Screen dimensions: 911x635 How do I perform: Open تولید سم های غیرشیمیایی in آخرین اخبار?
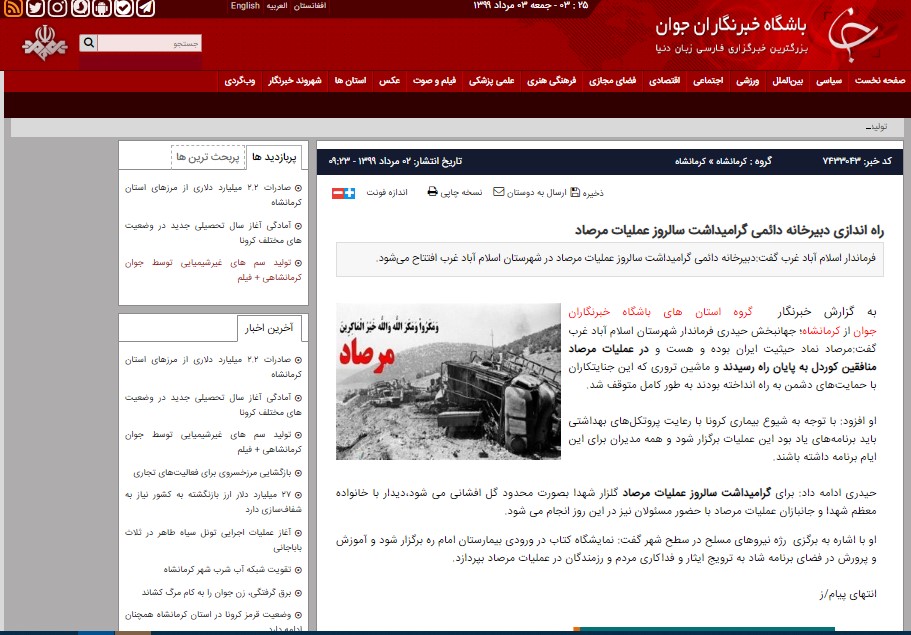point(213,442)
